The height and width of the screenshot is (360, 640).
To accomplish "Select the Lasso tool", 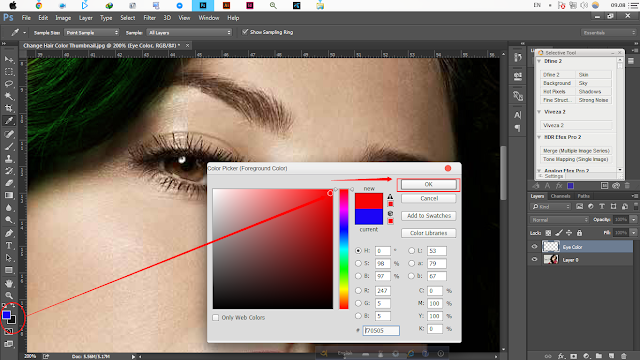I will [x=9, y=84].
